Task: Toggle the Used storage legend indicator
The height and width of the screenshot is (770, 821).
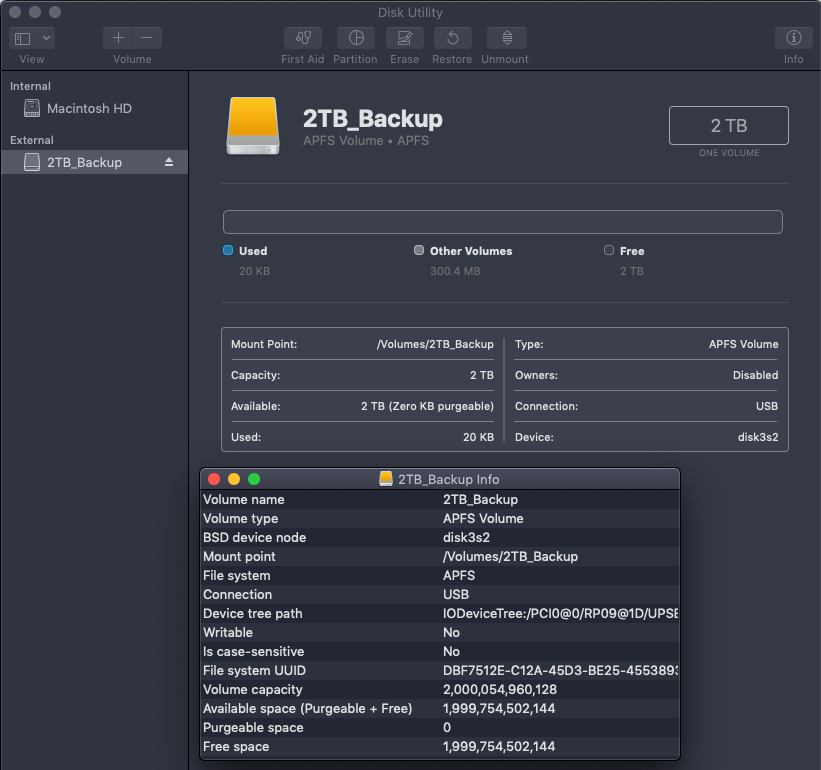Action: (x=227, y=250)
